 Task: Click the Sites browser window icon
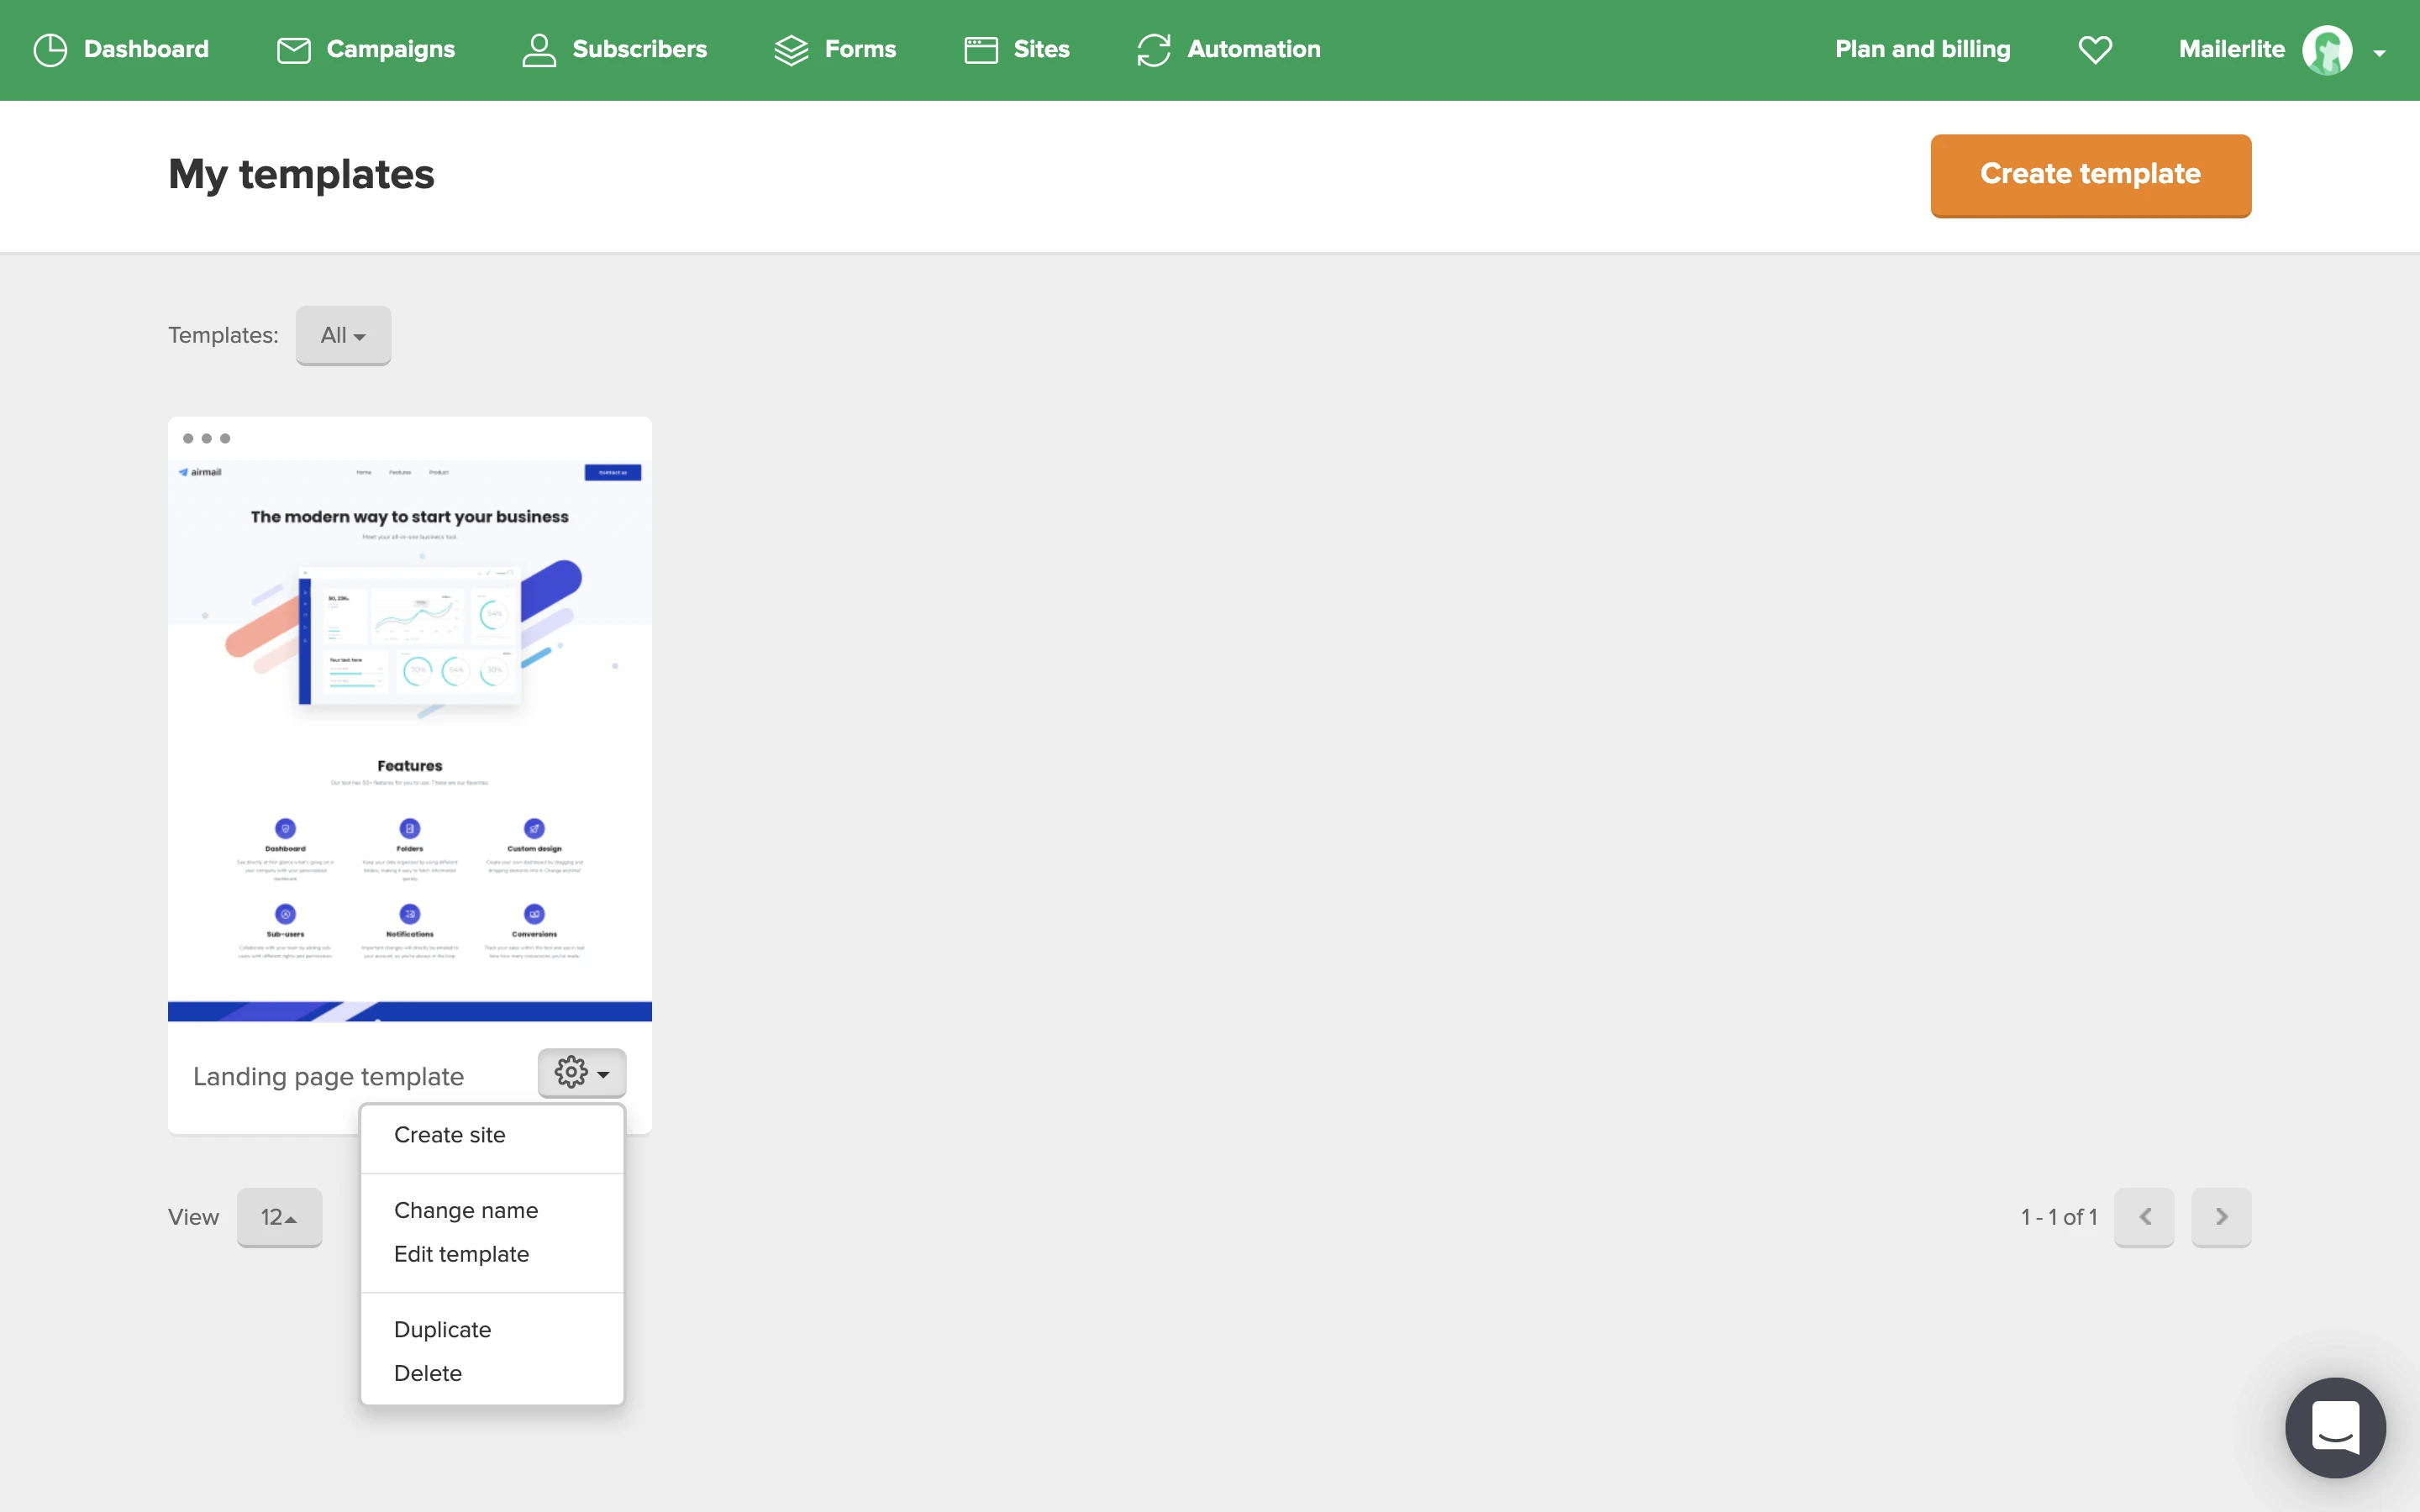[981, 50]
